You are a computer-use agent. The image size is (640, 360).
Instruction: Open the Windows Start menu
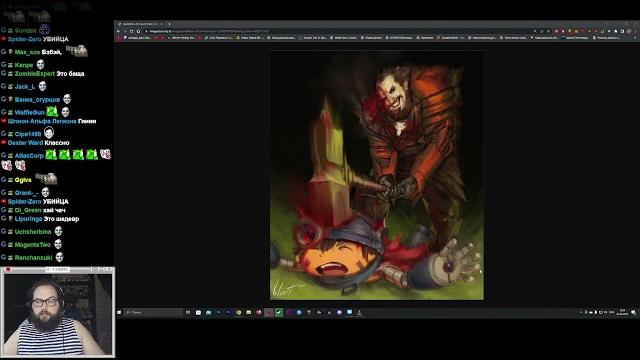[x=119, y=312]
